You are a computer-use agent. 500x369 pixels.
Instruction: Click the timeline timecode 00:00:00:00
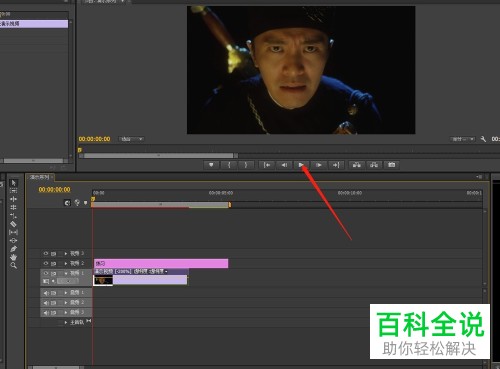pos(54,190)
